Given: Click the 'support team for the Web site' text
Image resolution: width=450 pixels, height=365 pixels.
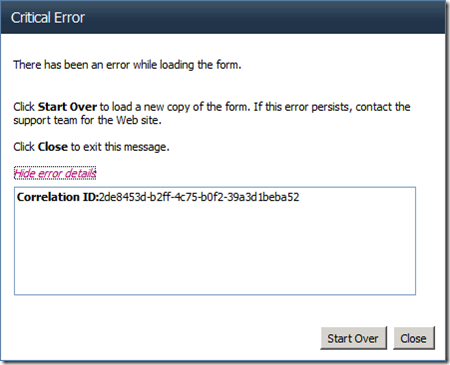Looking at the screenshot, I should point(87,120).
